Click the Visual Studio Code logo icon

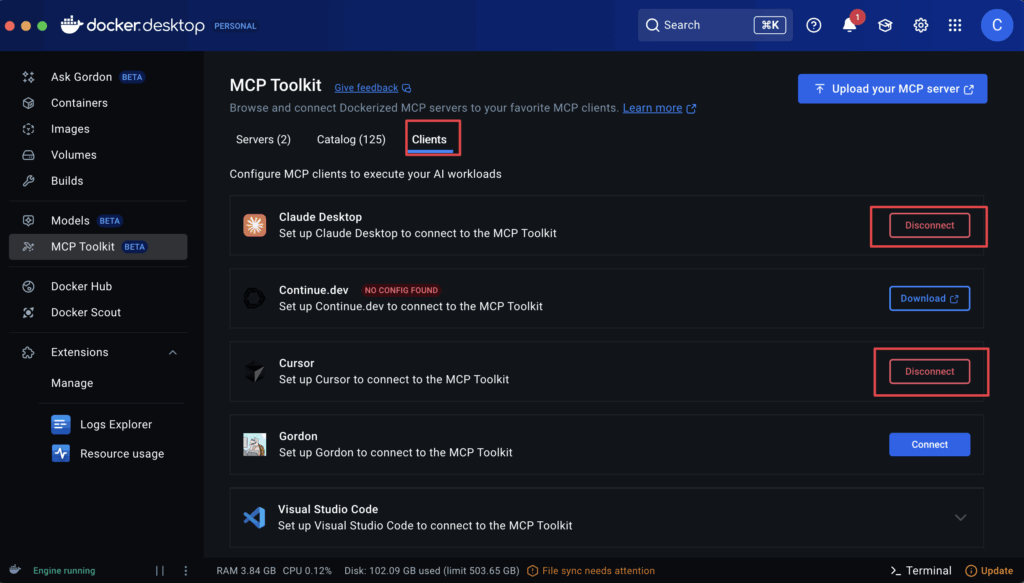(255, 518)
